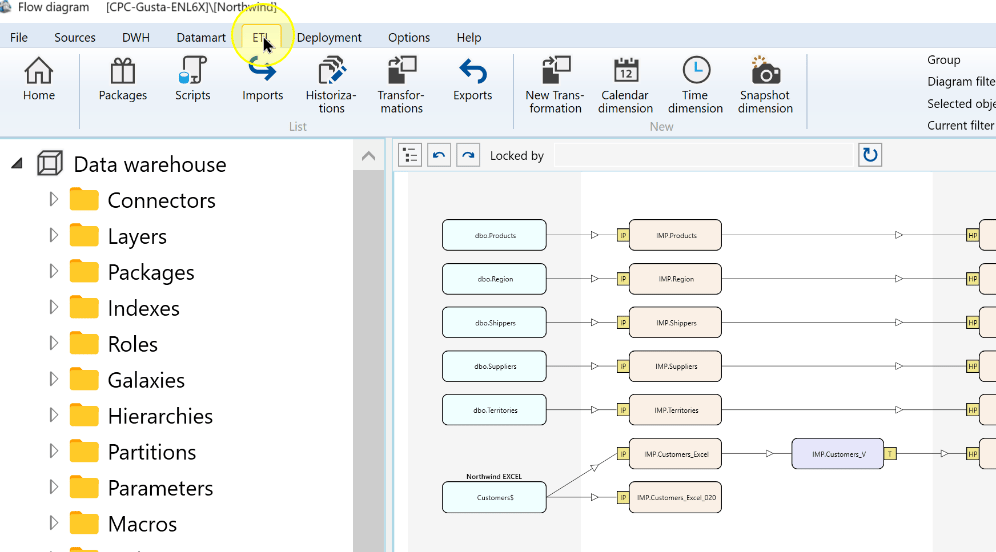Click the IP badge on IMP.Products
996x552 pixels.
coord(623,235)
